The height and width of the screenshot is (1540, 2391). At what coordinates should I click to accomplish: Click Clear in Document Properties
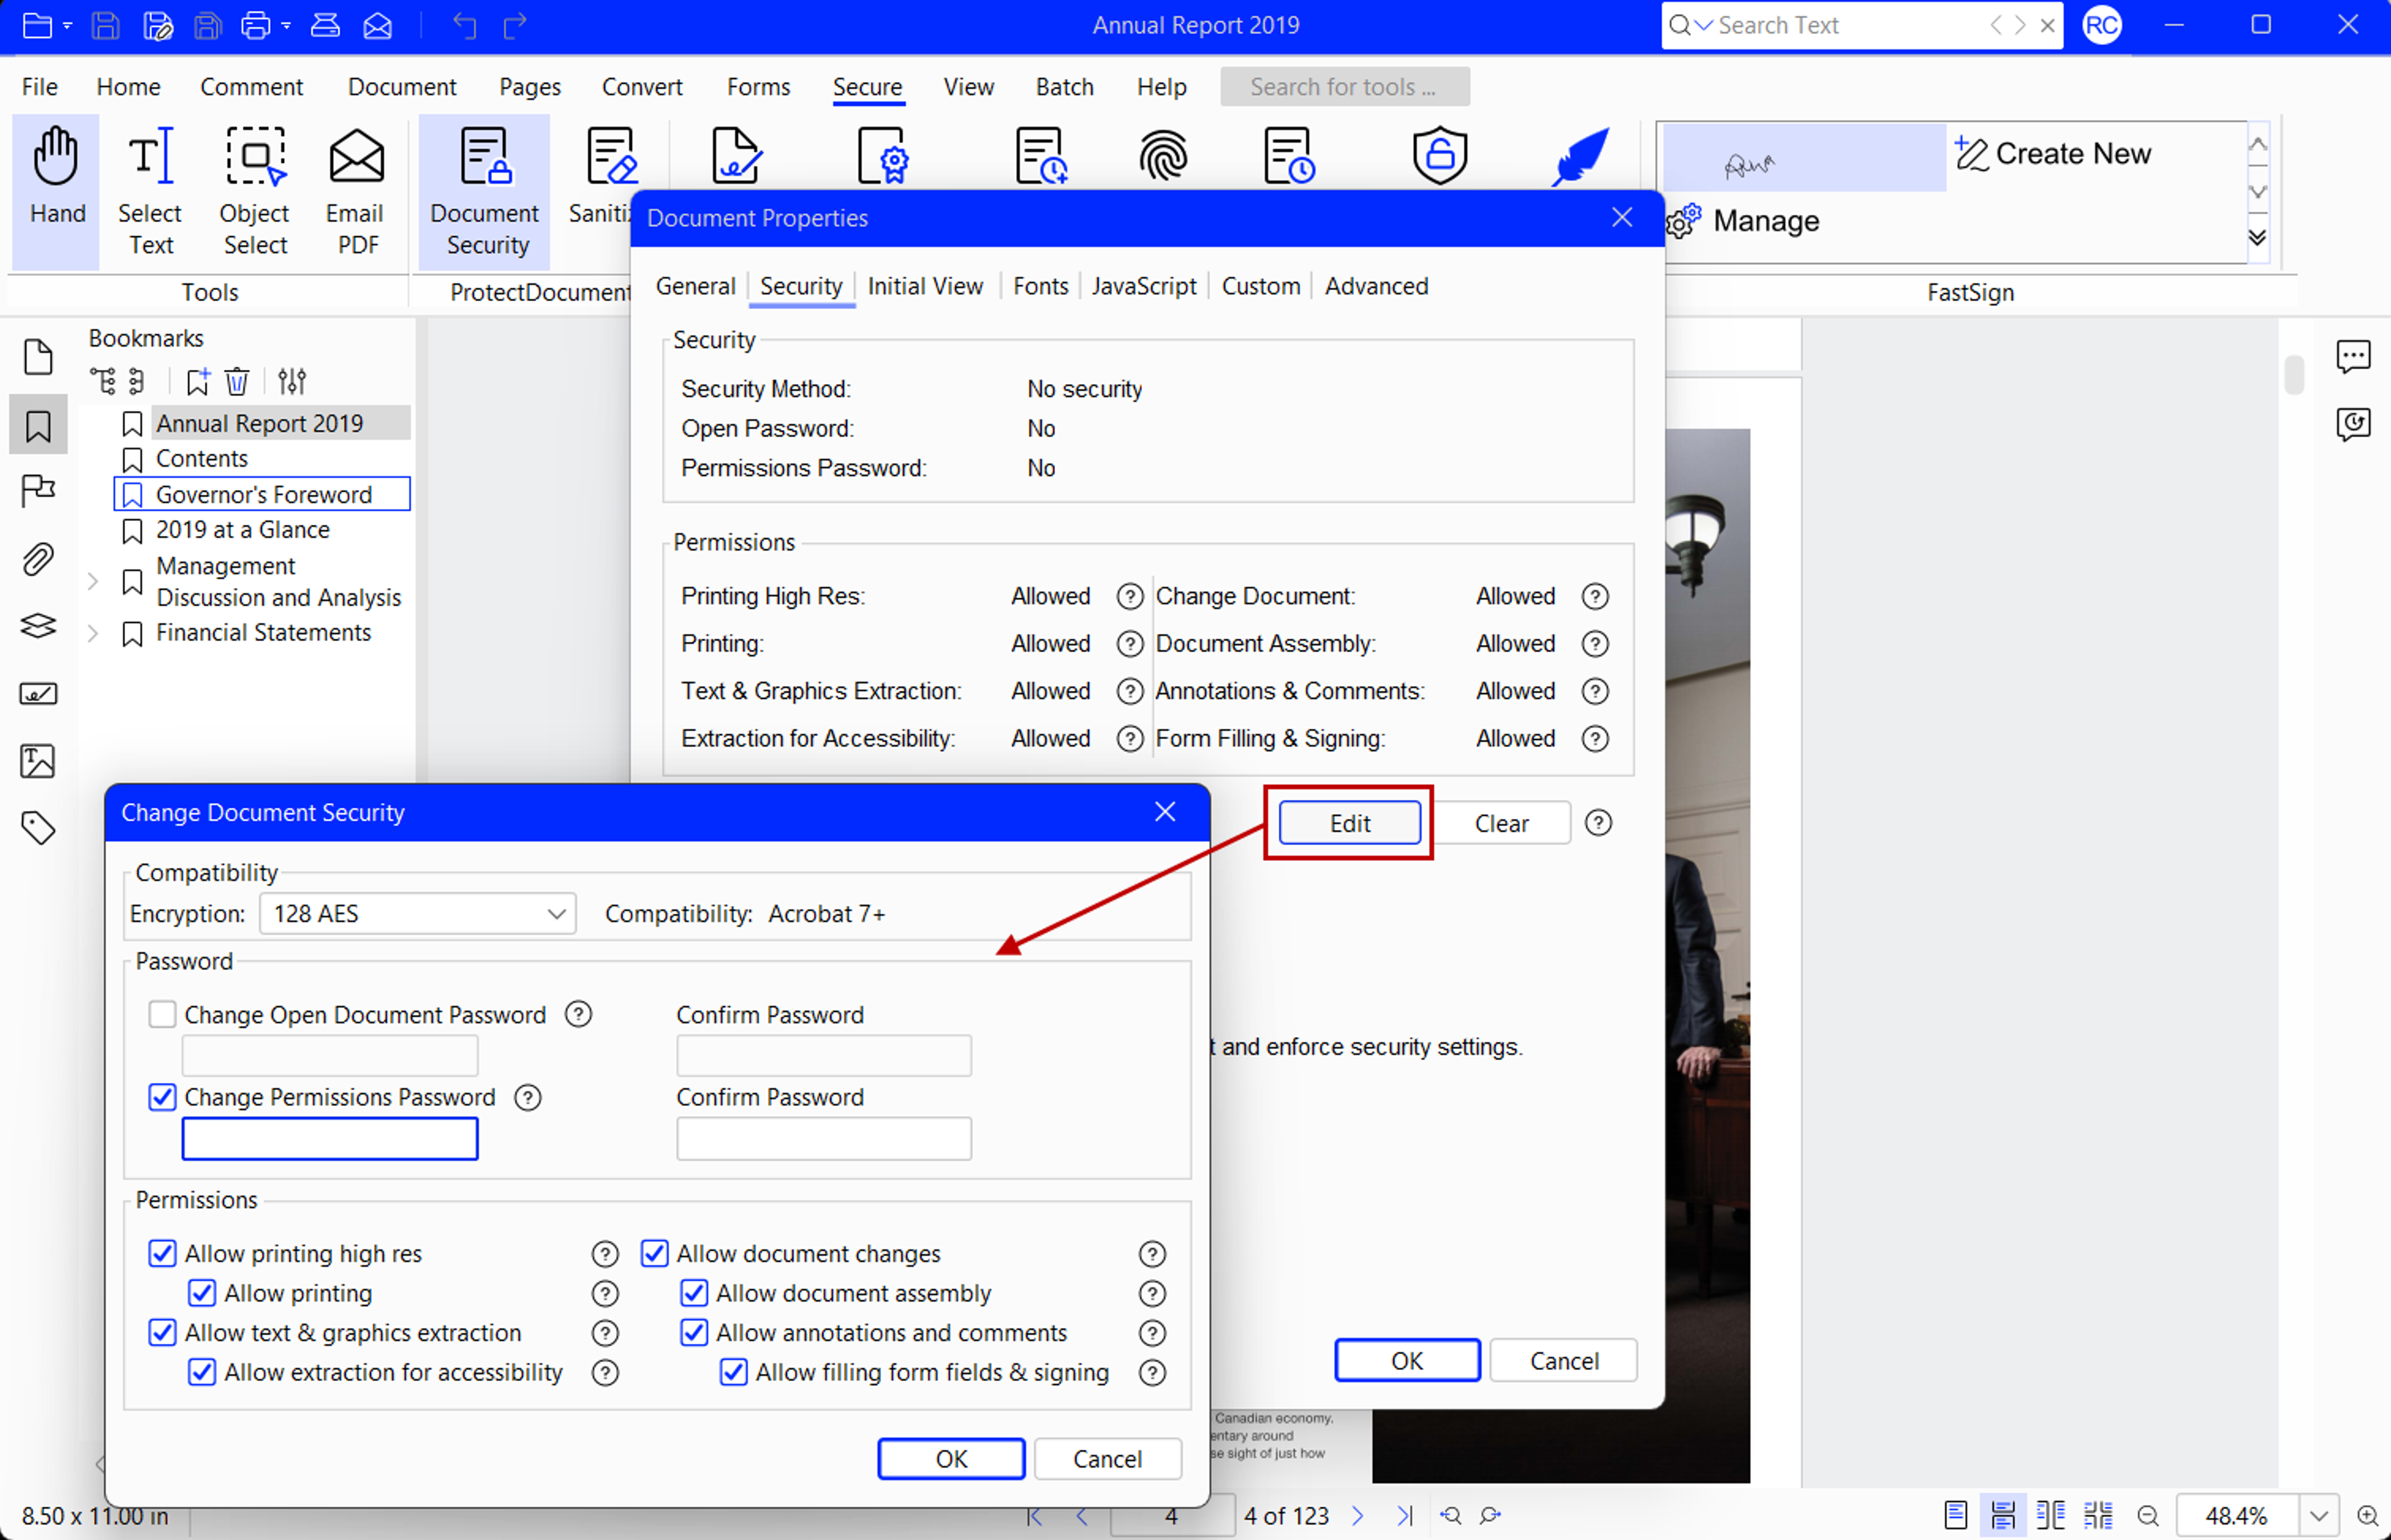(x=1501, y=823)
